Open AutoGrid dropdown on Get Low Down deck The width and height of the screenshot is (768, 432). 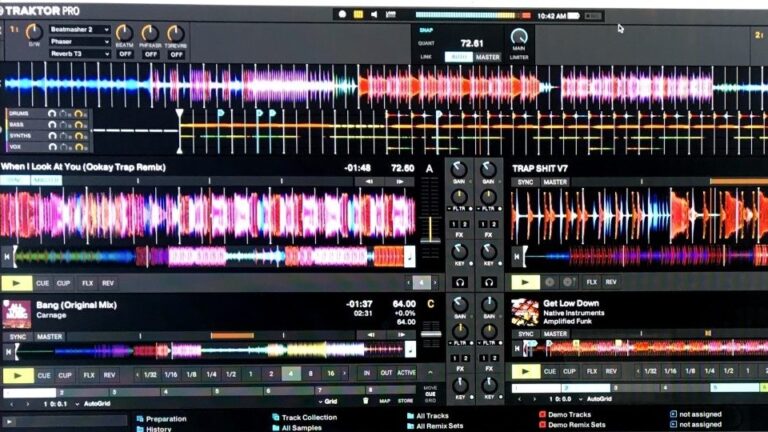595,399
